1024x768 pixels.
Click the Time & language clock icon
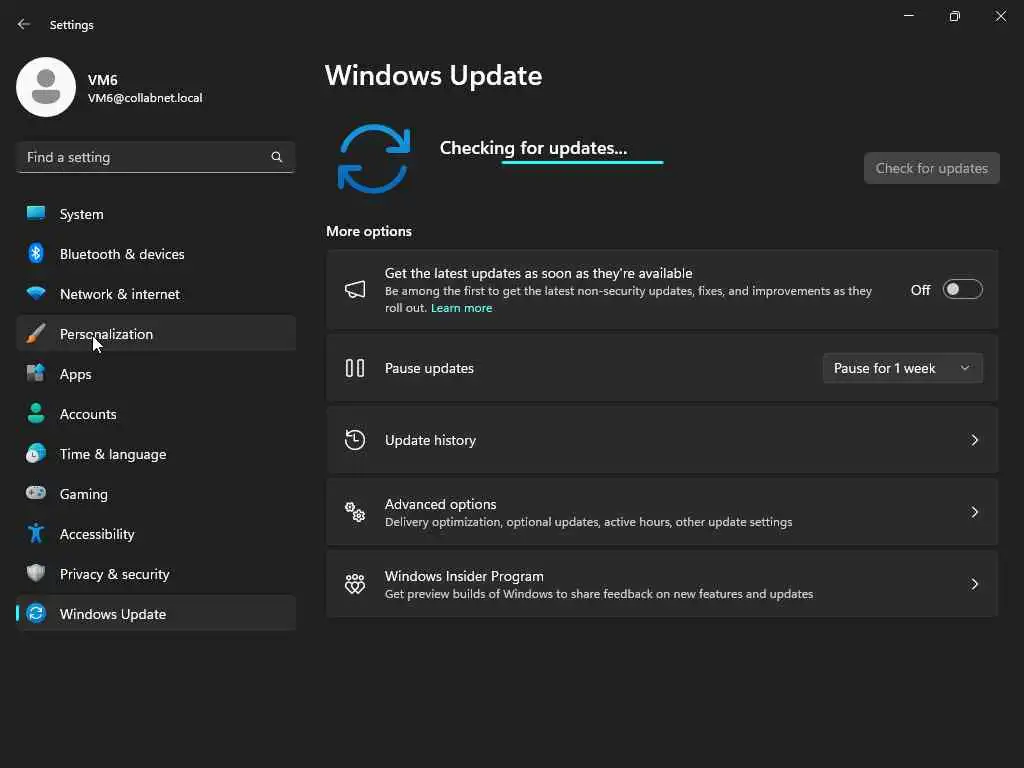point(36,454)
